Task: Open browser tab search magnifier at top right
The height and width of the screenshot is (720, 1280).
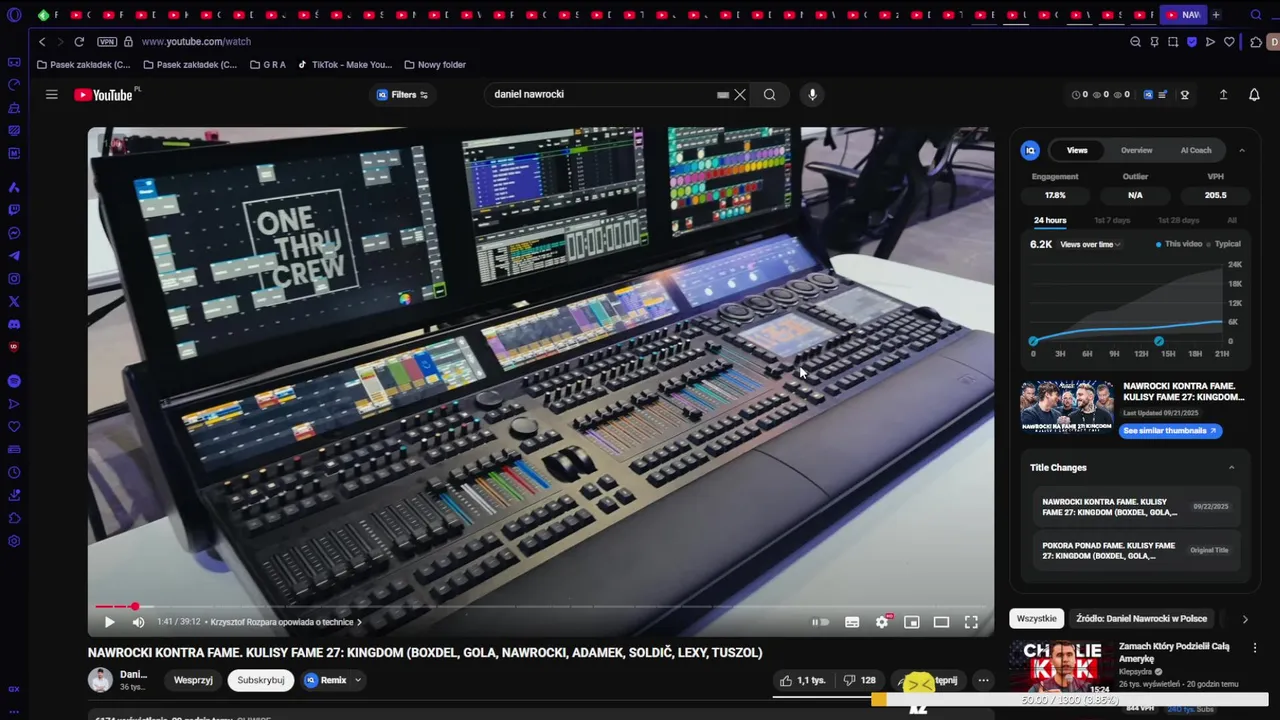Action: point(1256,15)
